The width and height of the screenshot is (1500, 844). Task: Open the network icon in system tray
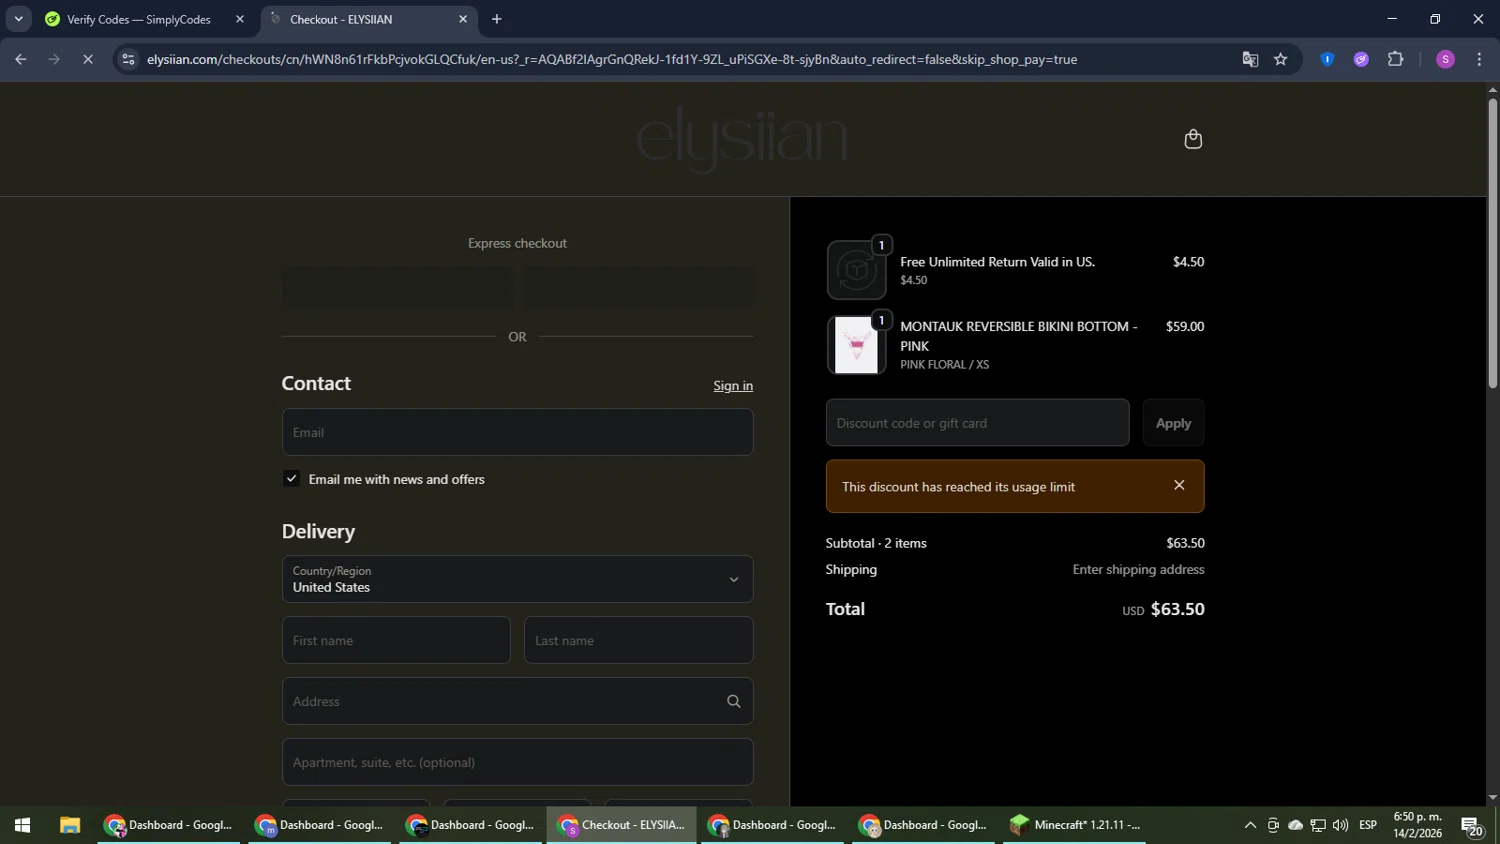[x=1318, y=825]
